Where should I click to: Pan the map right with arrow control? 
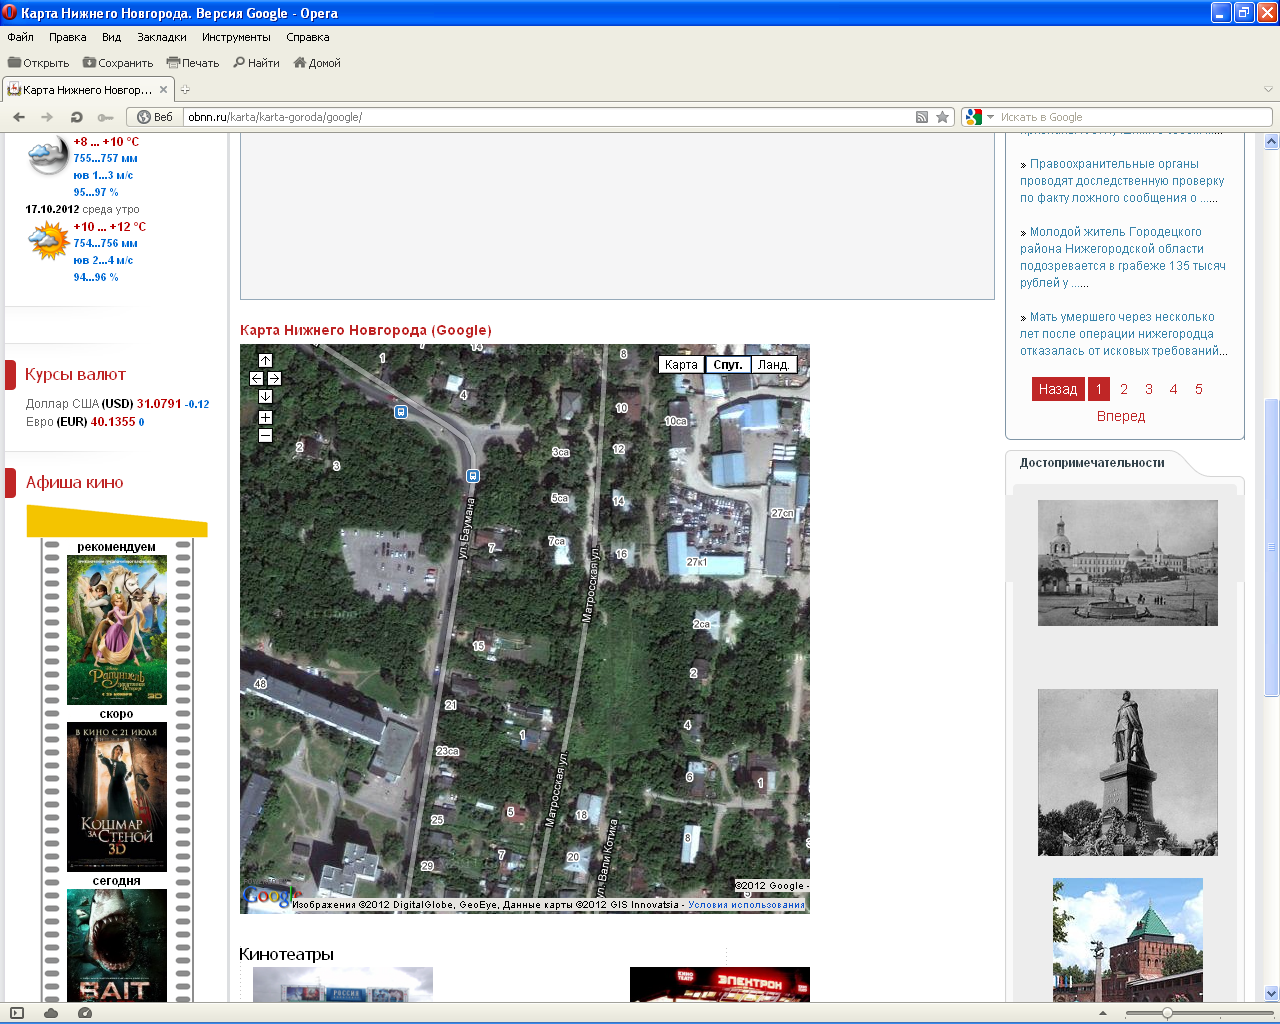pyautogui.click(x=274, y=378)
